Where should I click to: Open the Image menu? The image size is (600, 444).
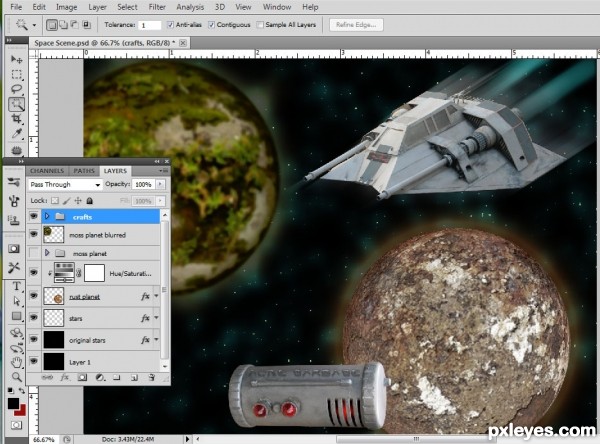67,7
